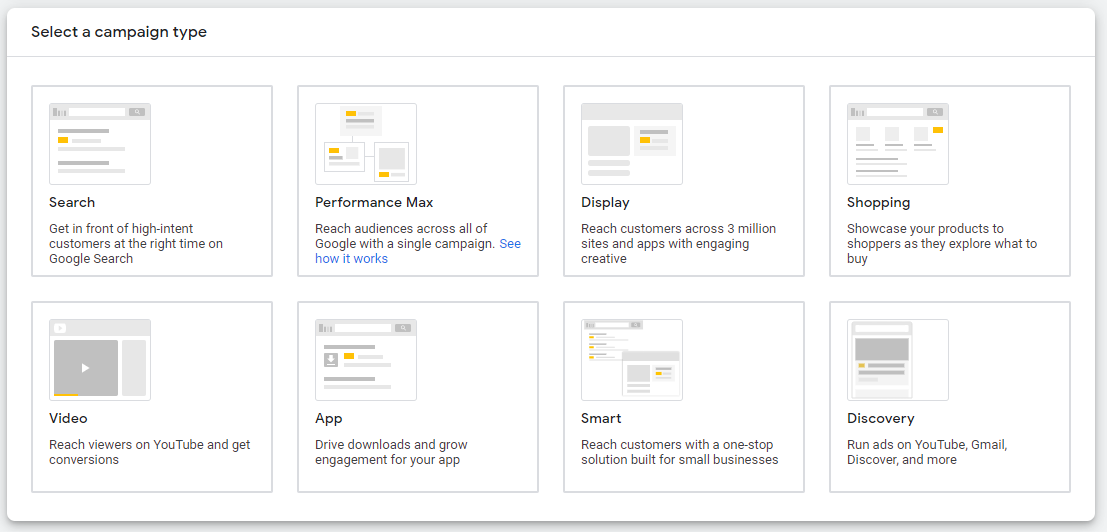Choose the Performance Max title
This screenshot has height=532, width=1107.
374,203
